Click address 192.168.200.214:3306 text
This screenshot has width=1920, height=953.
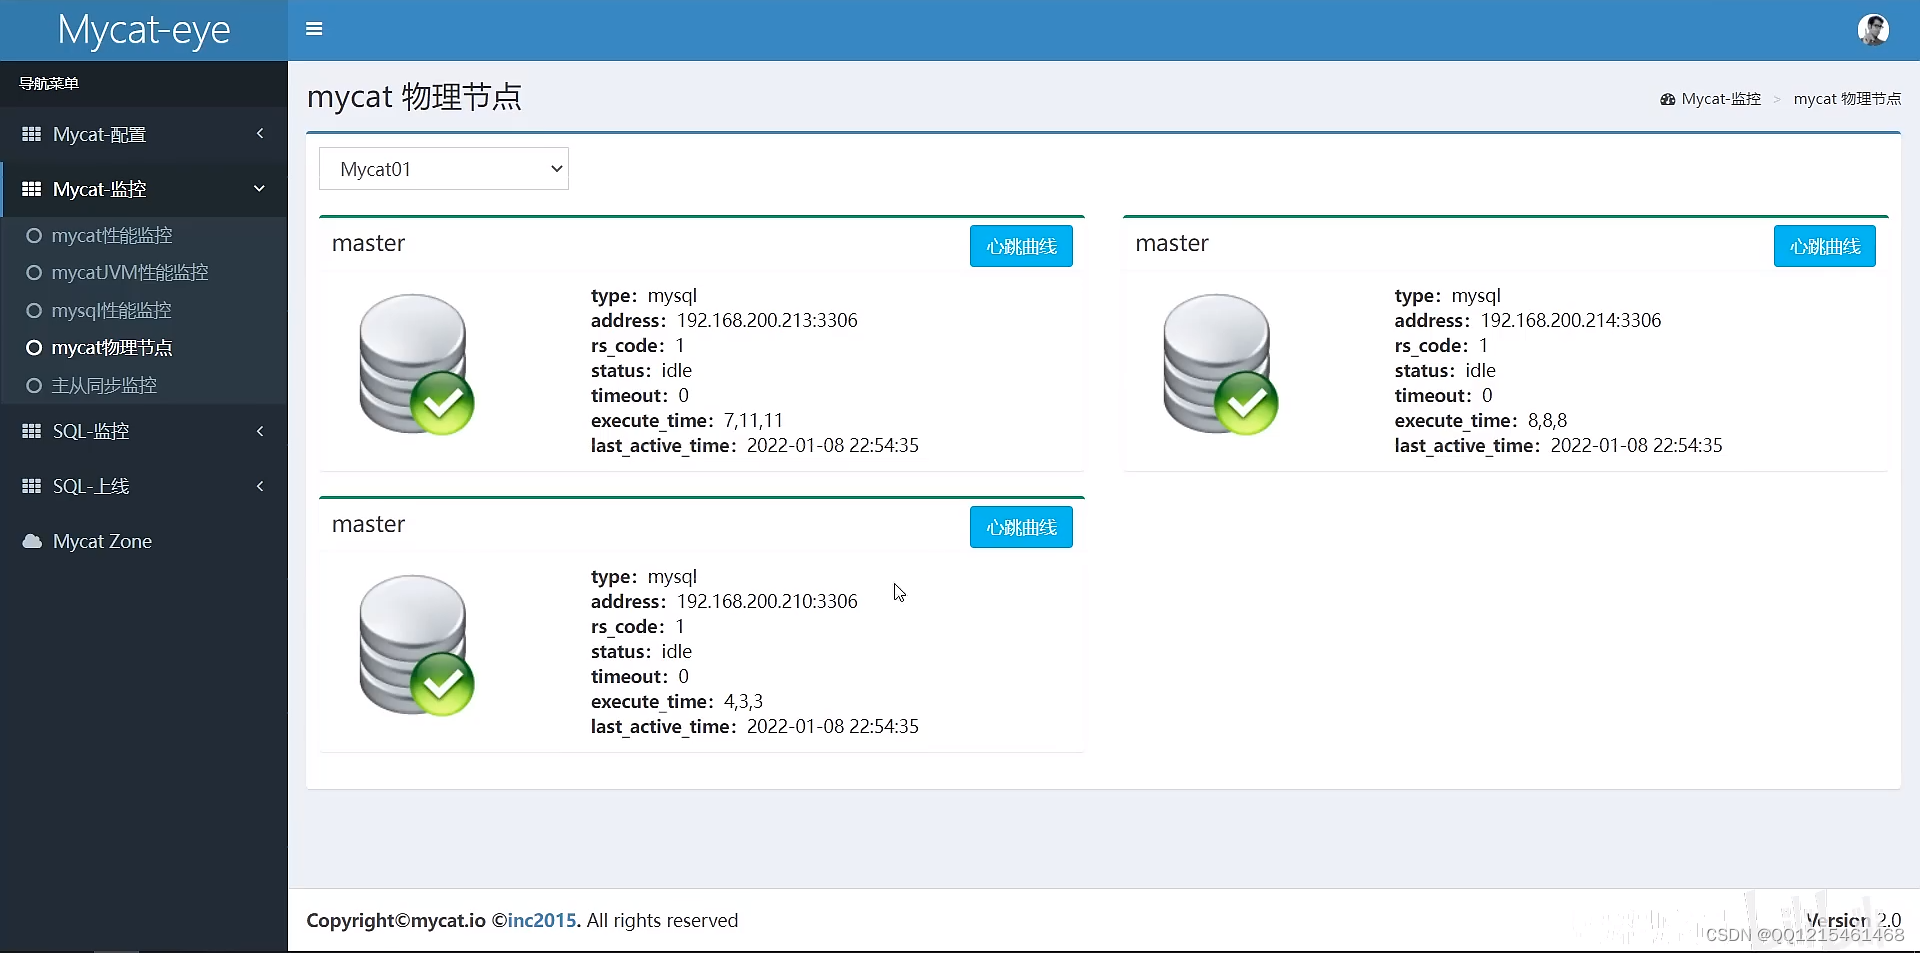1571,320
